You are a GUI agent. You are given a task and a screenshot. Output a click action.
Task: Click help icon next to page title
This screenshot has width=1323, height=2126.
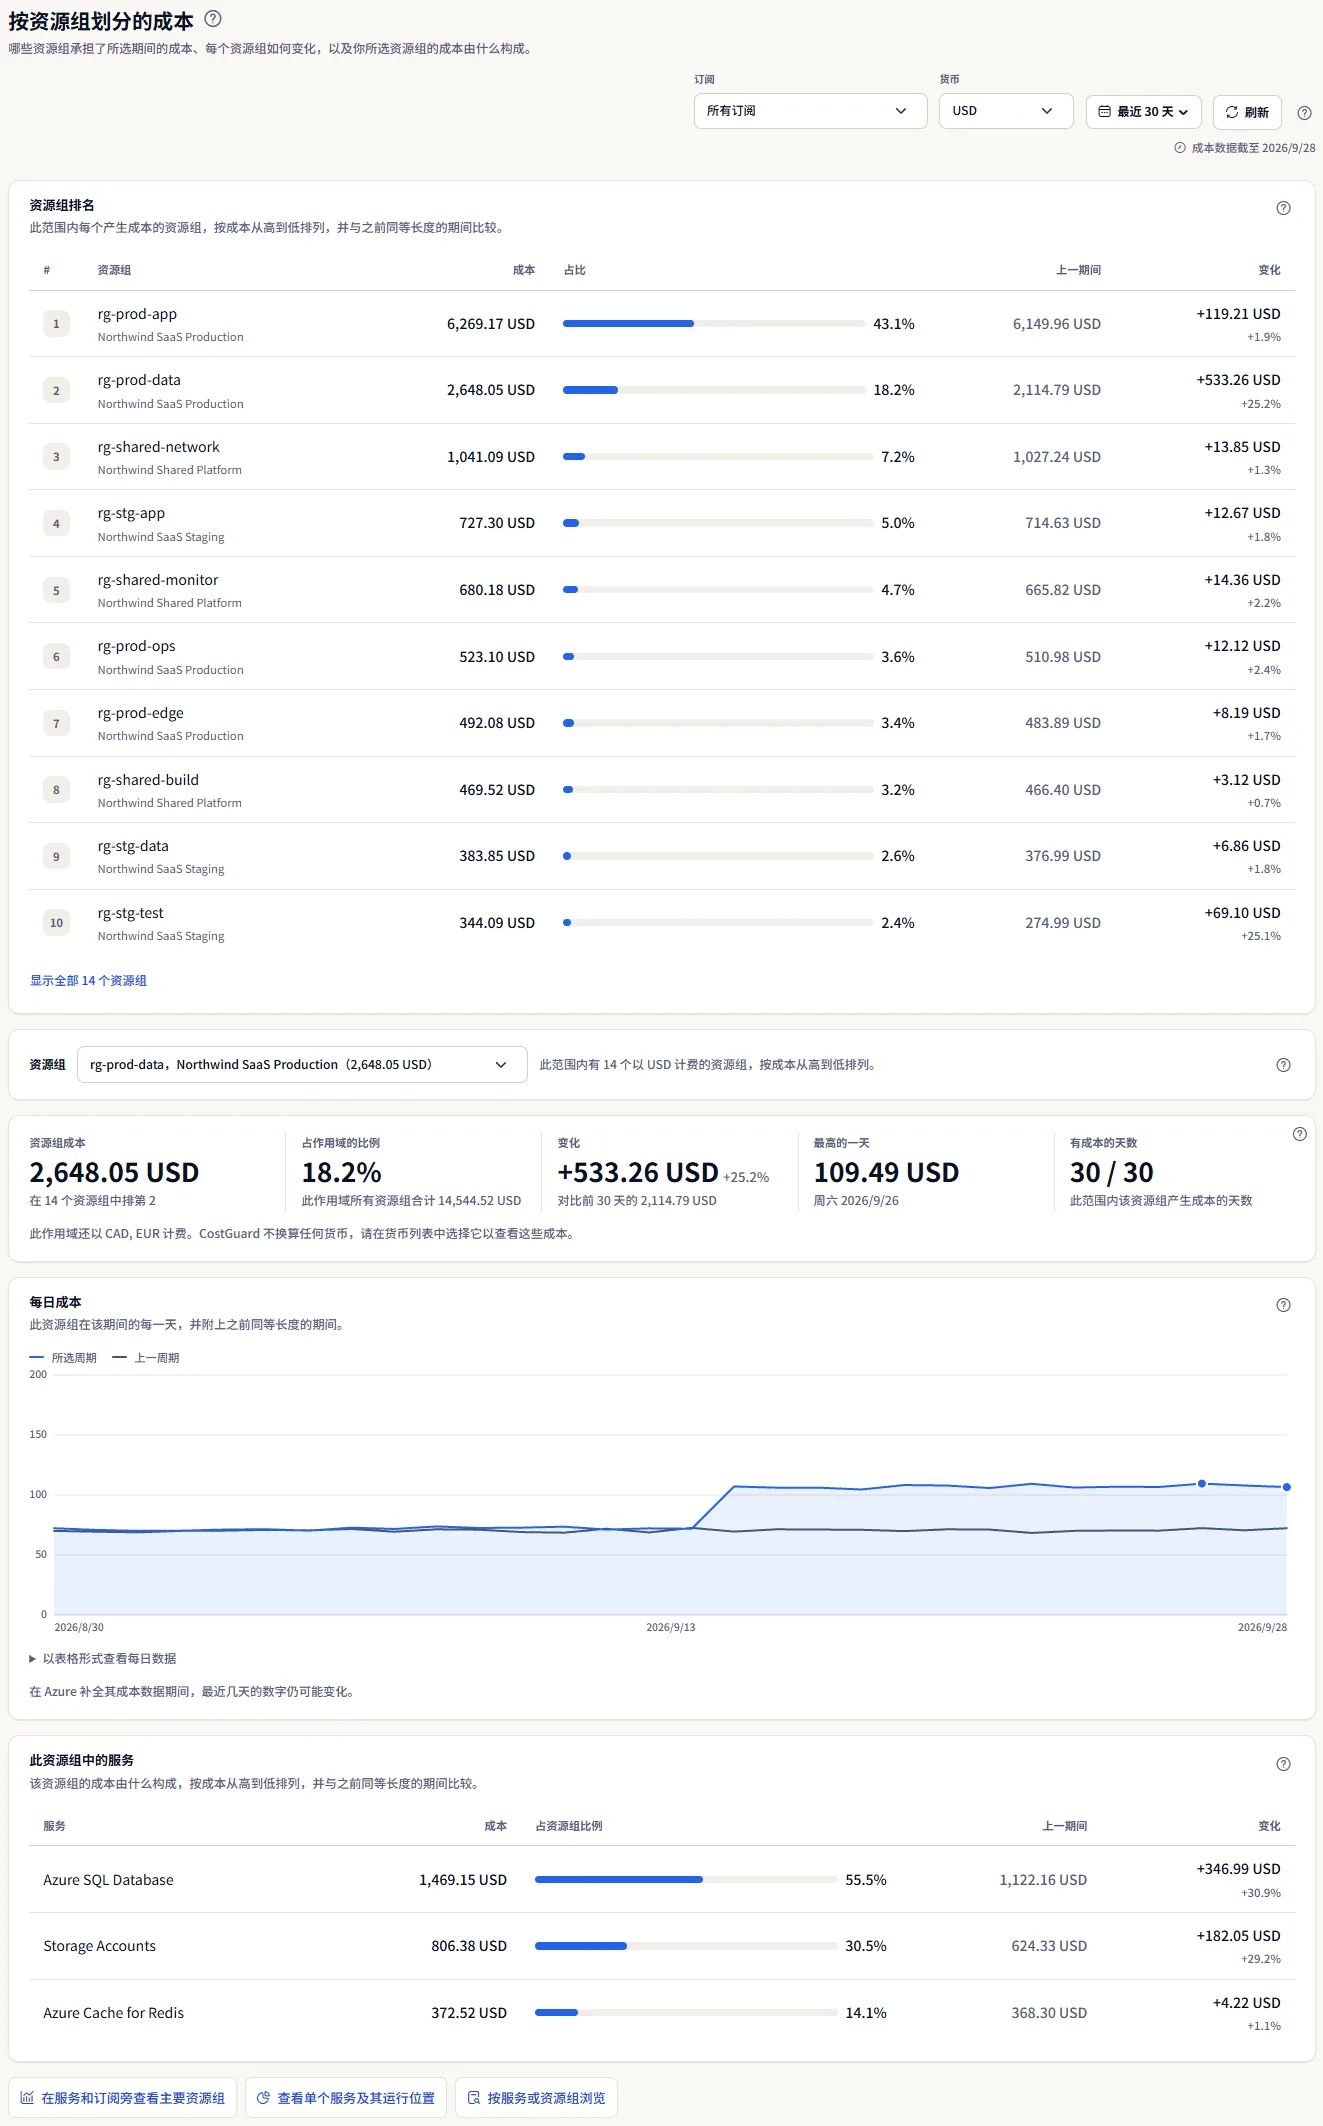[x=213, y=19]
